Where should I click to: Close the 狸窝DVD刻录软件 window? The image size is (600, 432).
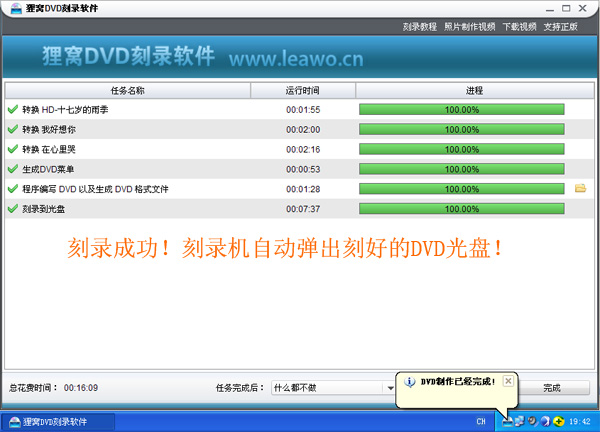click(583, 8)
